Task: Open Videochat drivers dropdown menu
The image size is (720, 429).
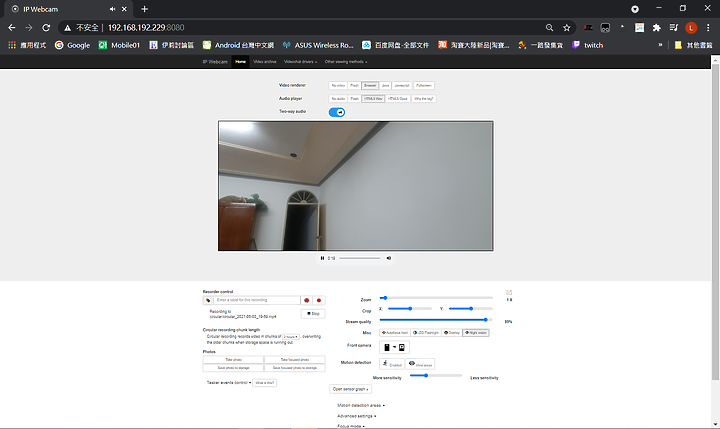Action: [x=300, y=62]
